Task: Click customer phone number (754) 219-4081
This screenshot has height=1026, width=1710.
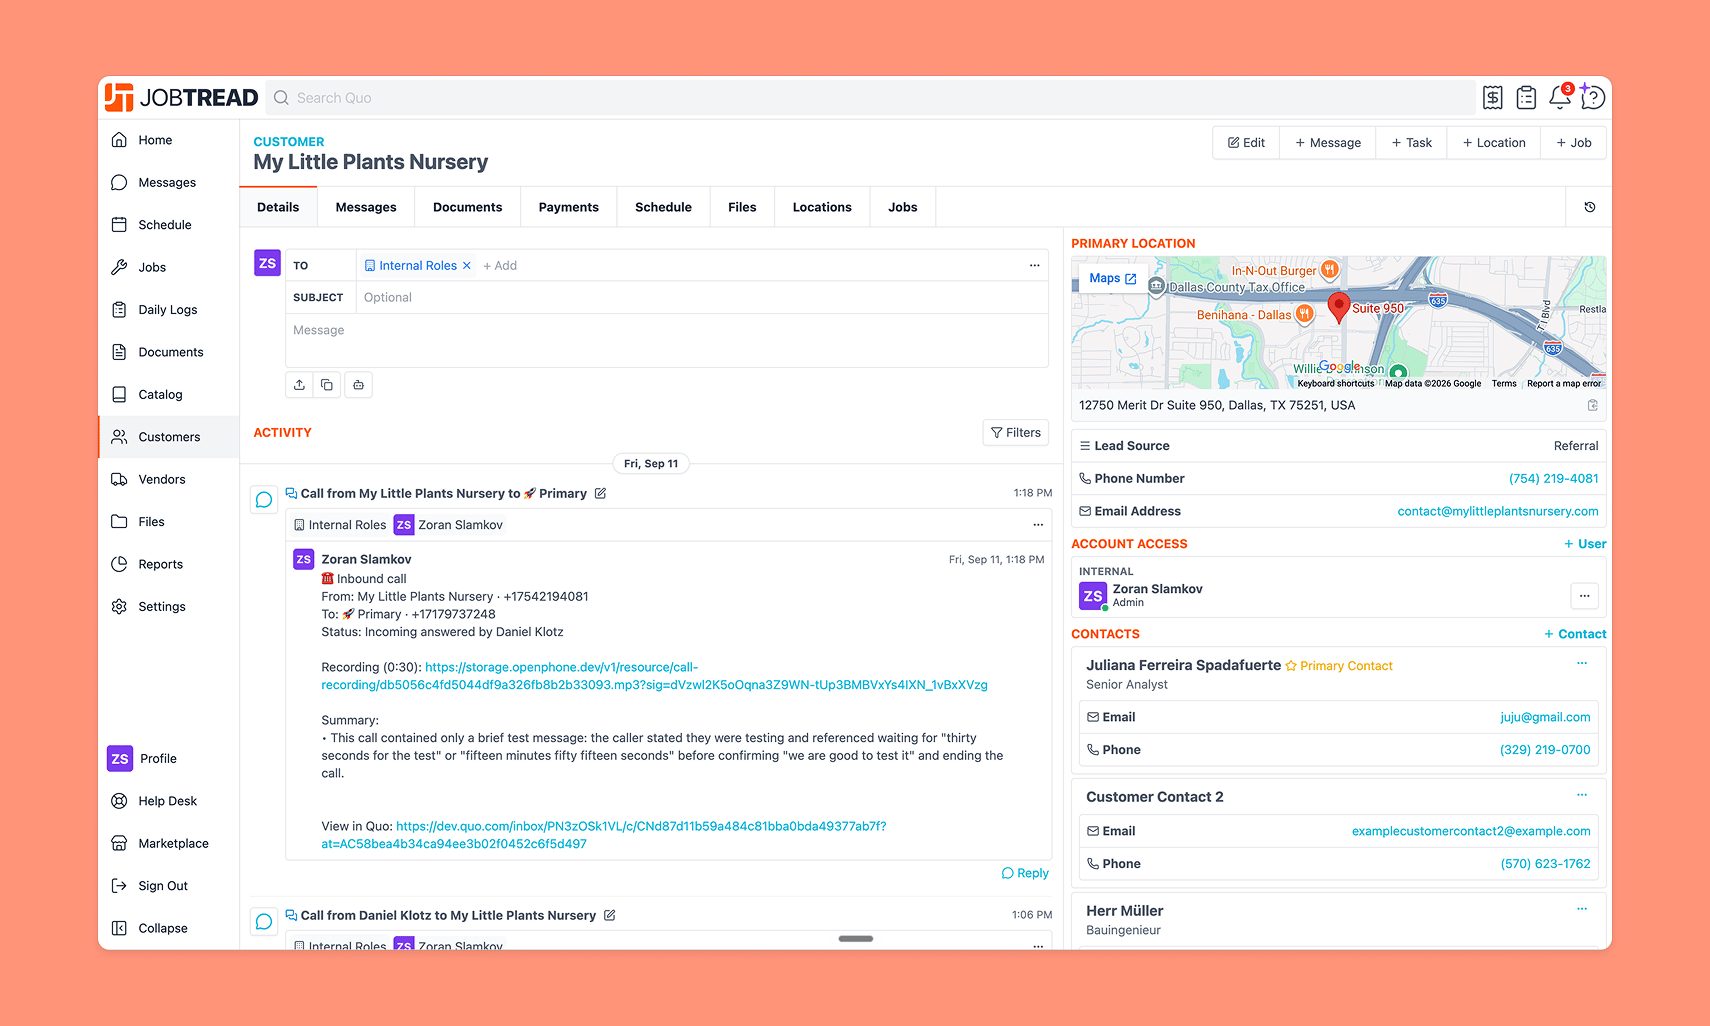Action: 1553,479
